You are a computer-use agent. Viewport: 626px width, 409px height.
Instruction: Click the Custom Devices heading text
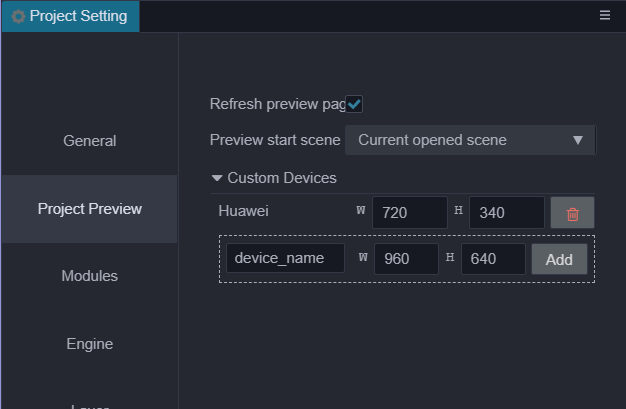282,178
